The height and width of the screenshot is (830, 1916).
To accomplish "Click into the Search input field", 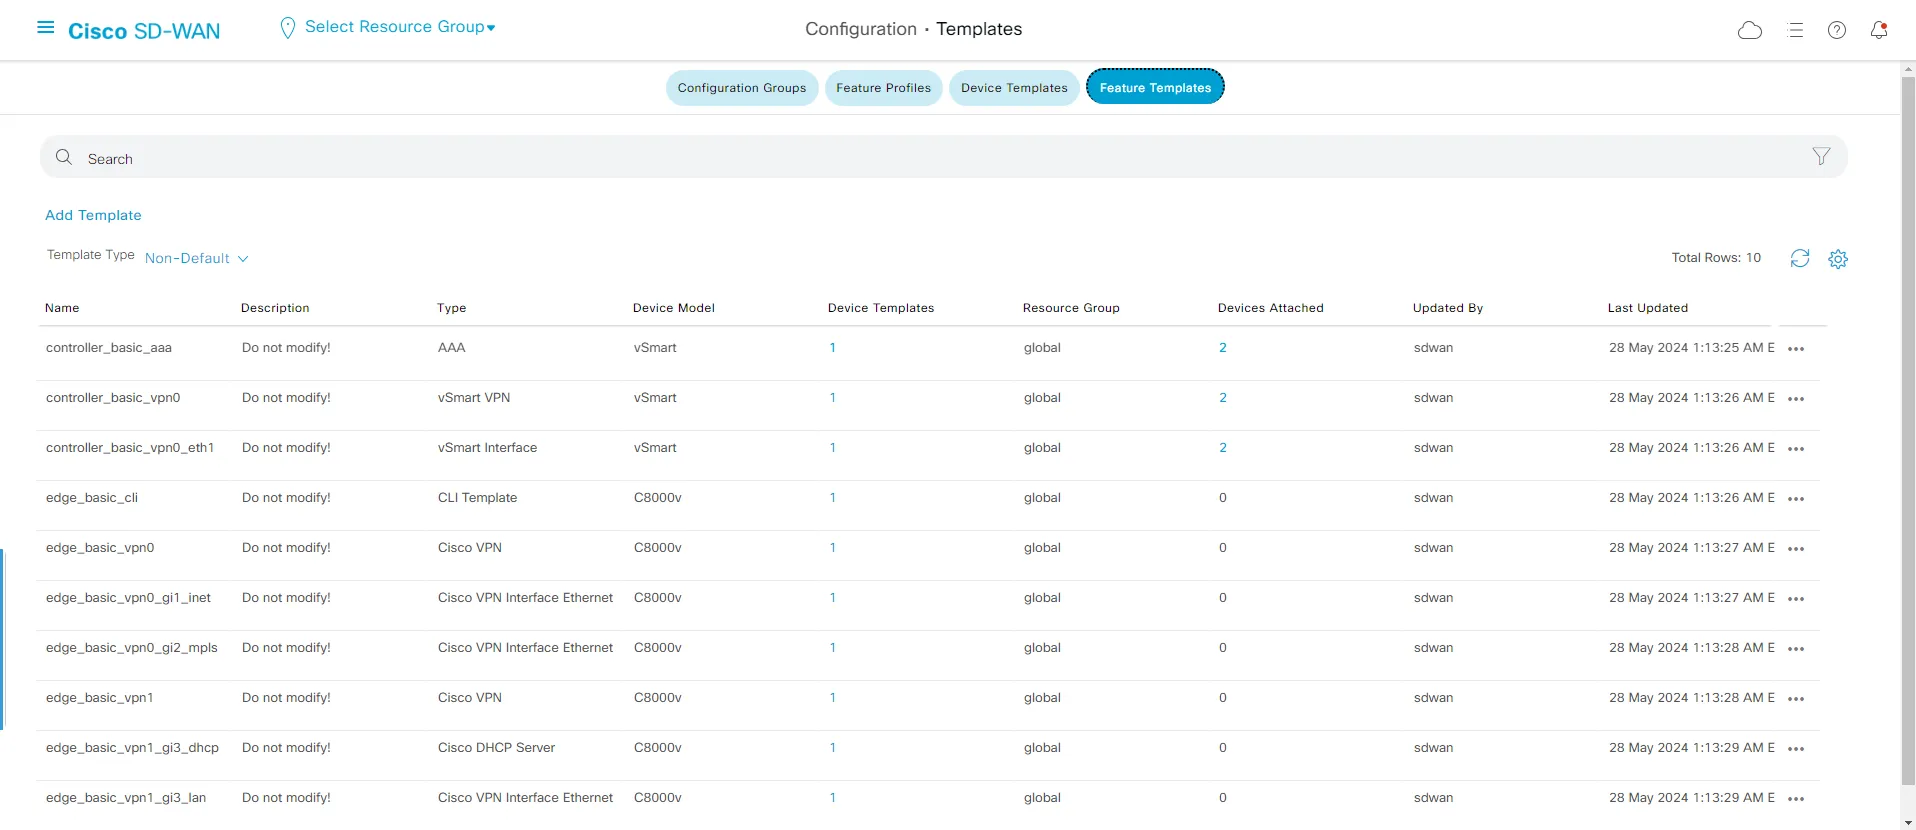I will pyautogui.click(x=900, y=158).
